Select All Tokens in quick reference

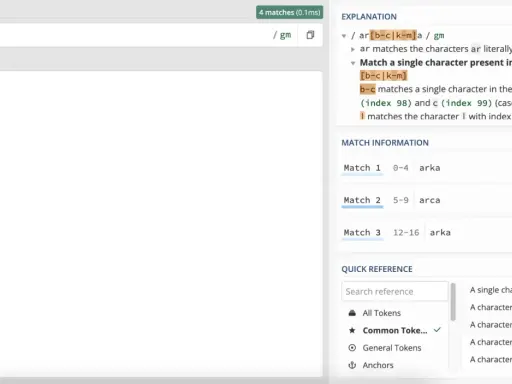tap(382, 313)
